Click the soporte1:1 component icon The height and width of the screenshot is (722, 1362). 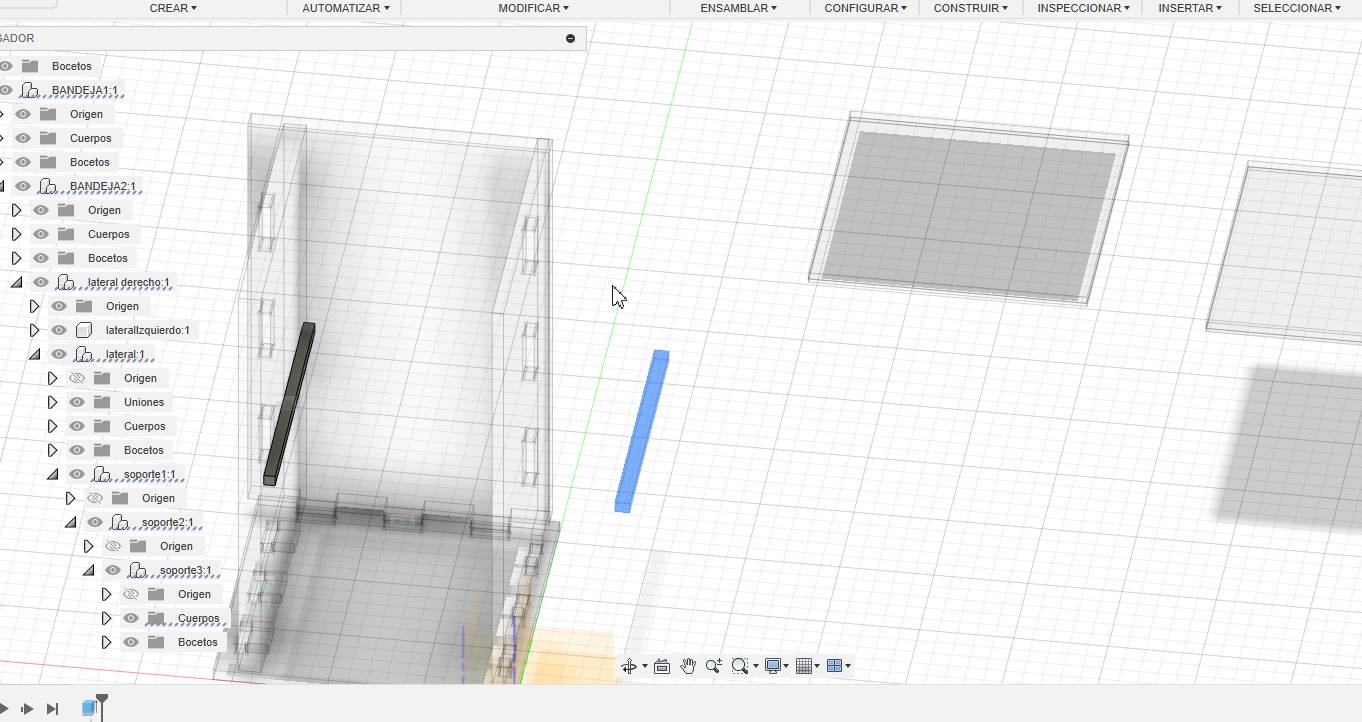tap(102, 474)
